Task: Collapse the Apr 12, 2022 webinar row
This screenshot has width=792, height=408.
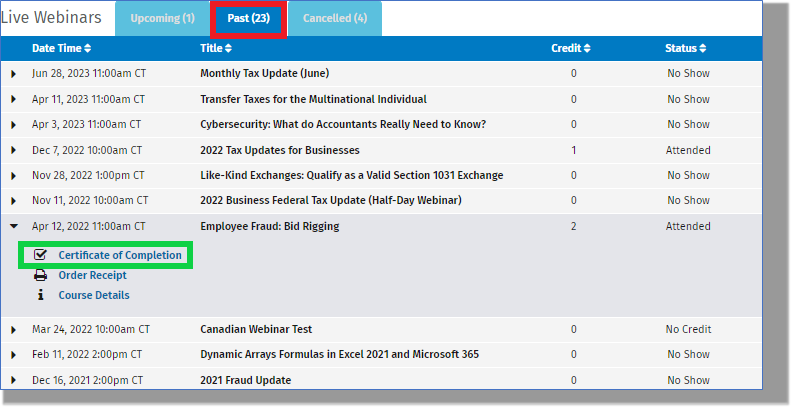Action: [x=14, y=226]
